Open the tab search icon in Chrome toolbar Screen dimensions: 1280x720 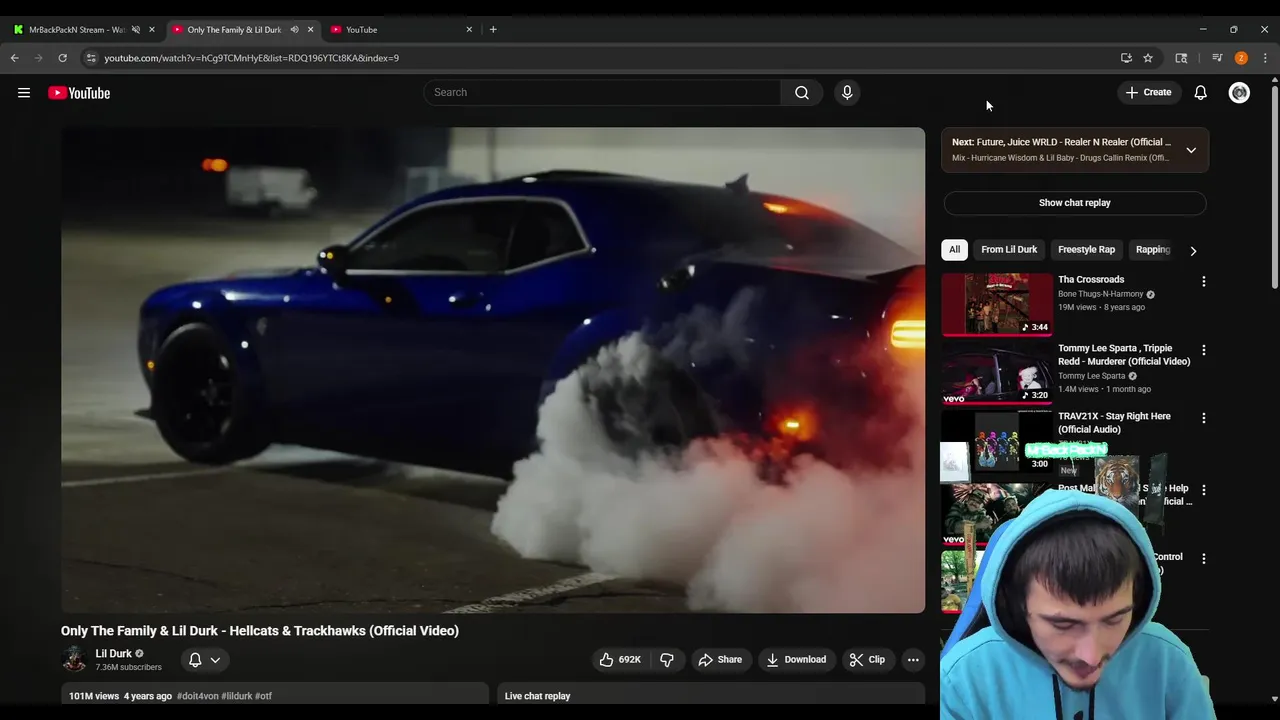pyautogui.click(x=1181, y=58)
